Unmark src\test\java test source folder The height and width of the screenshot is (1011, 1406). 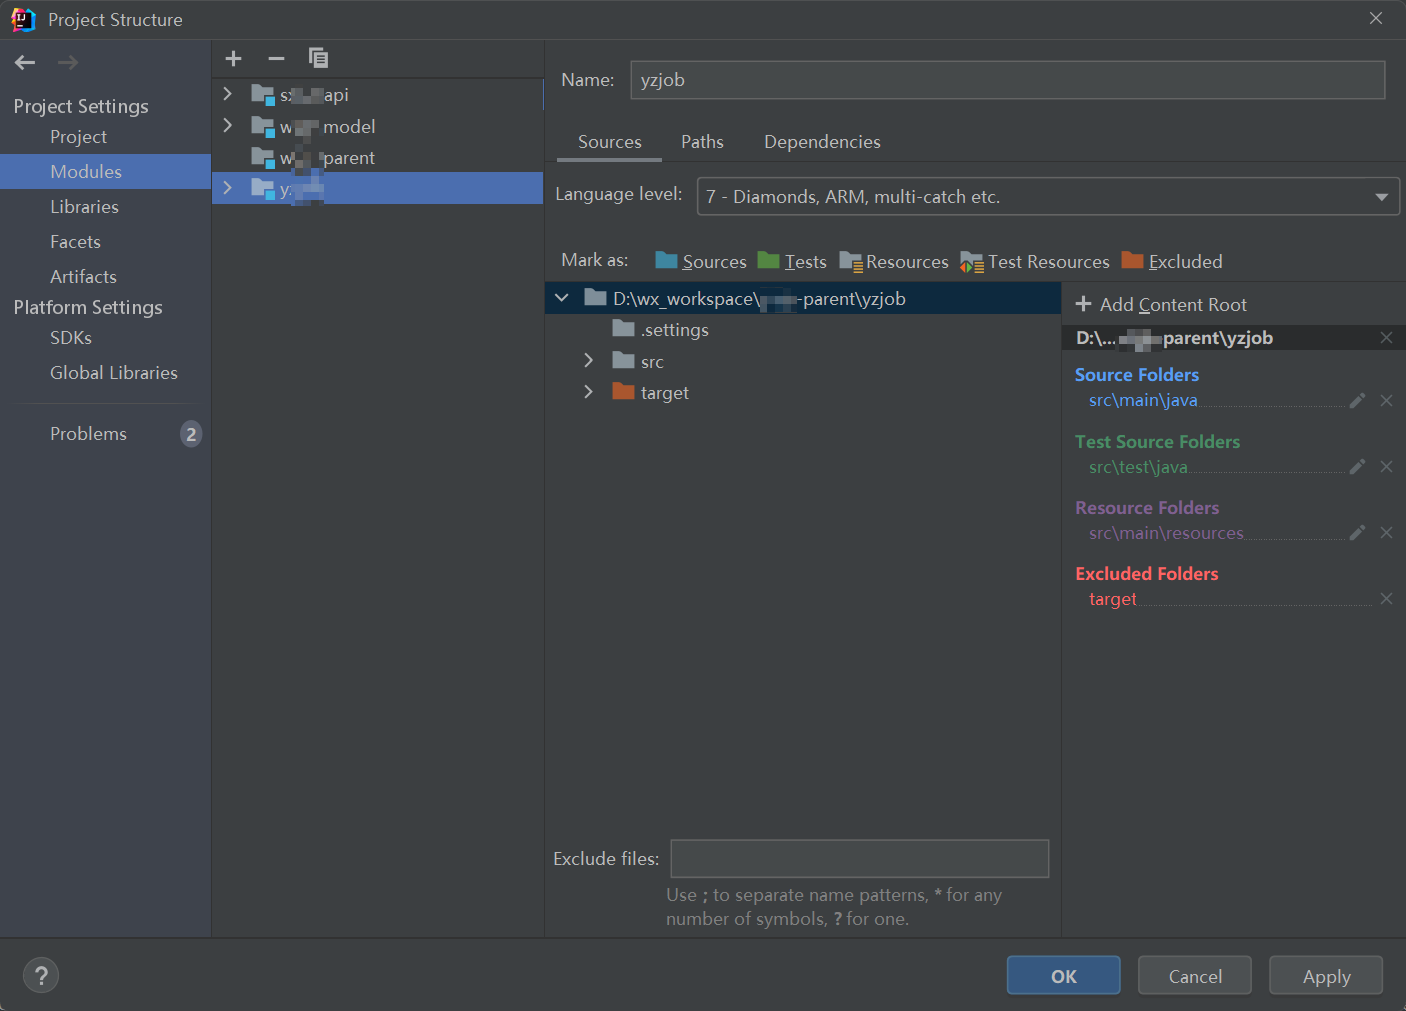1386,466
